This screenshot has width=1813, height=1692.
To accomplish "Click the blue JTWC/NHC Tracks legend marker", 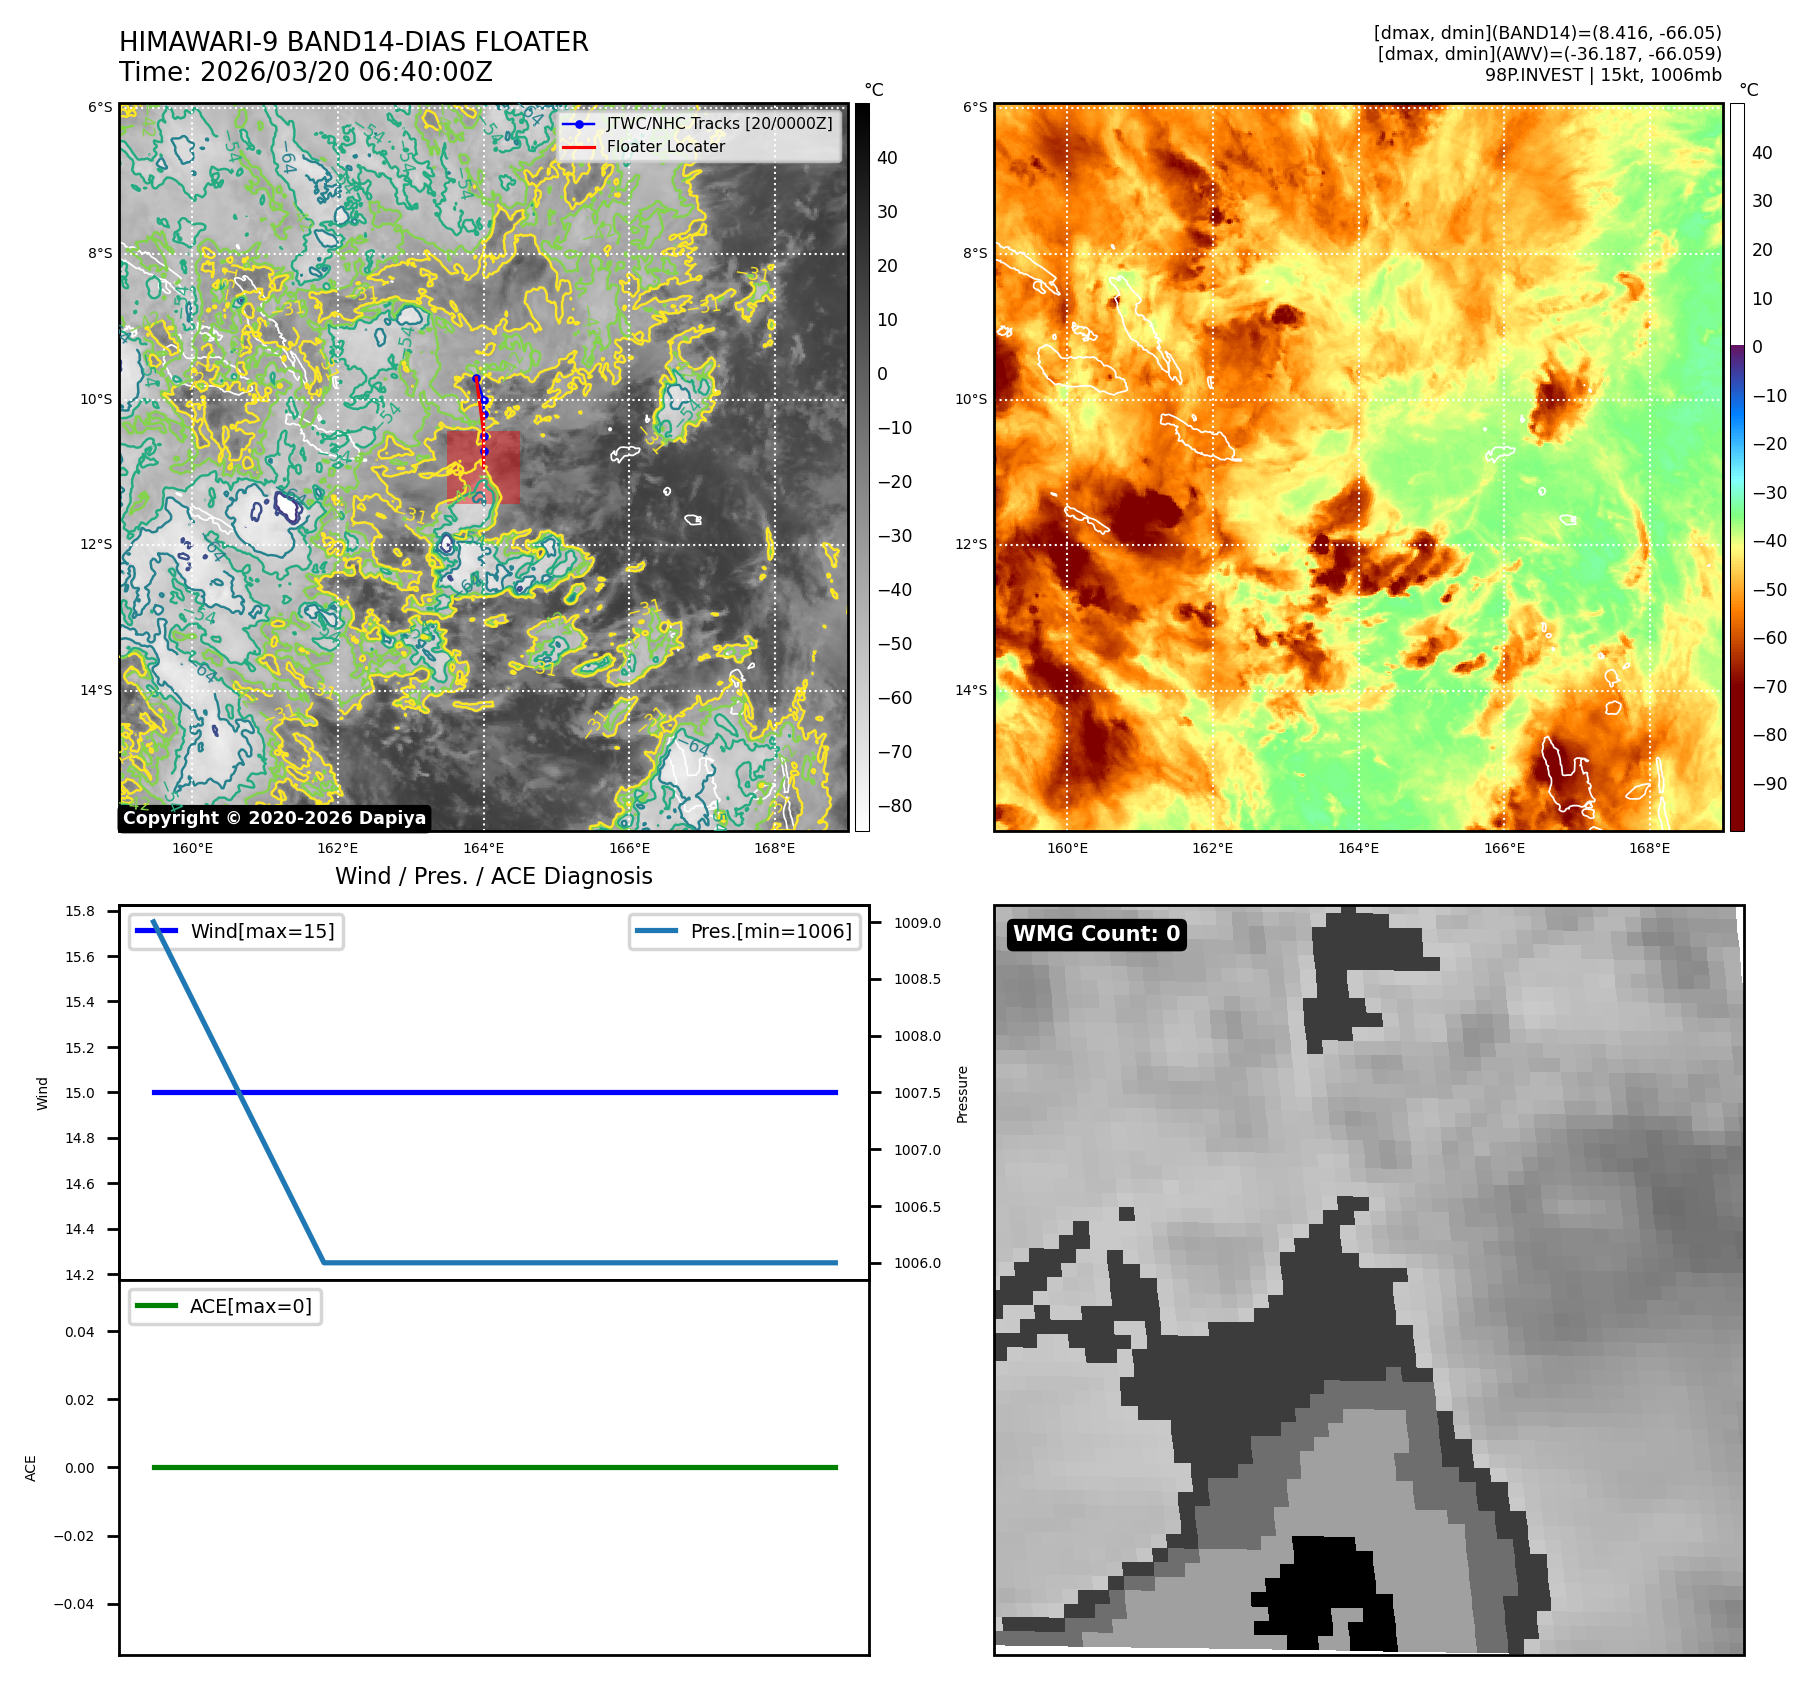I will coord(579,124).
